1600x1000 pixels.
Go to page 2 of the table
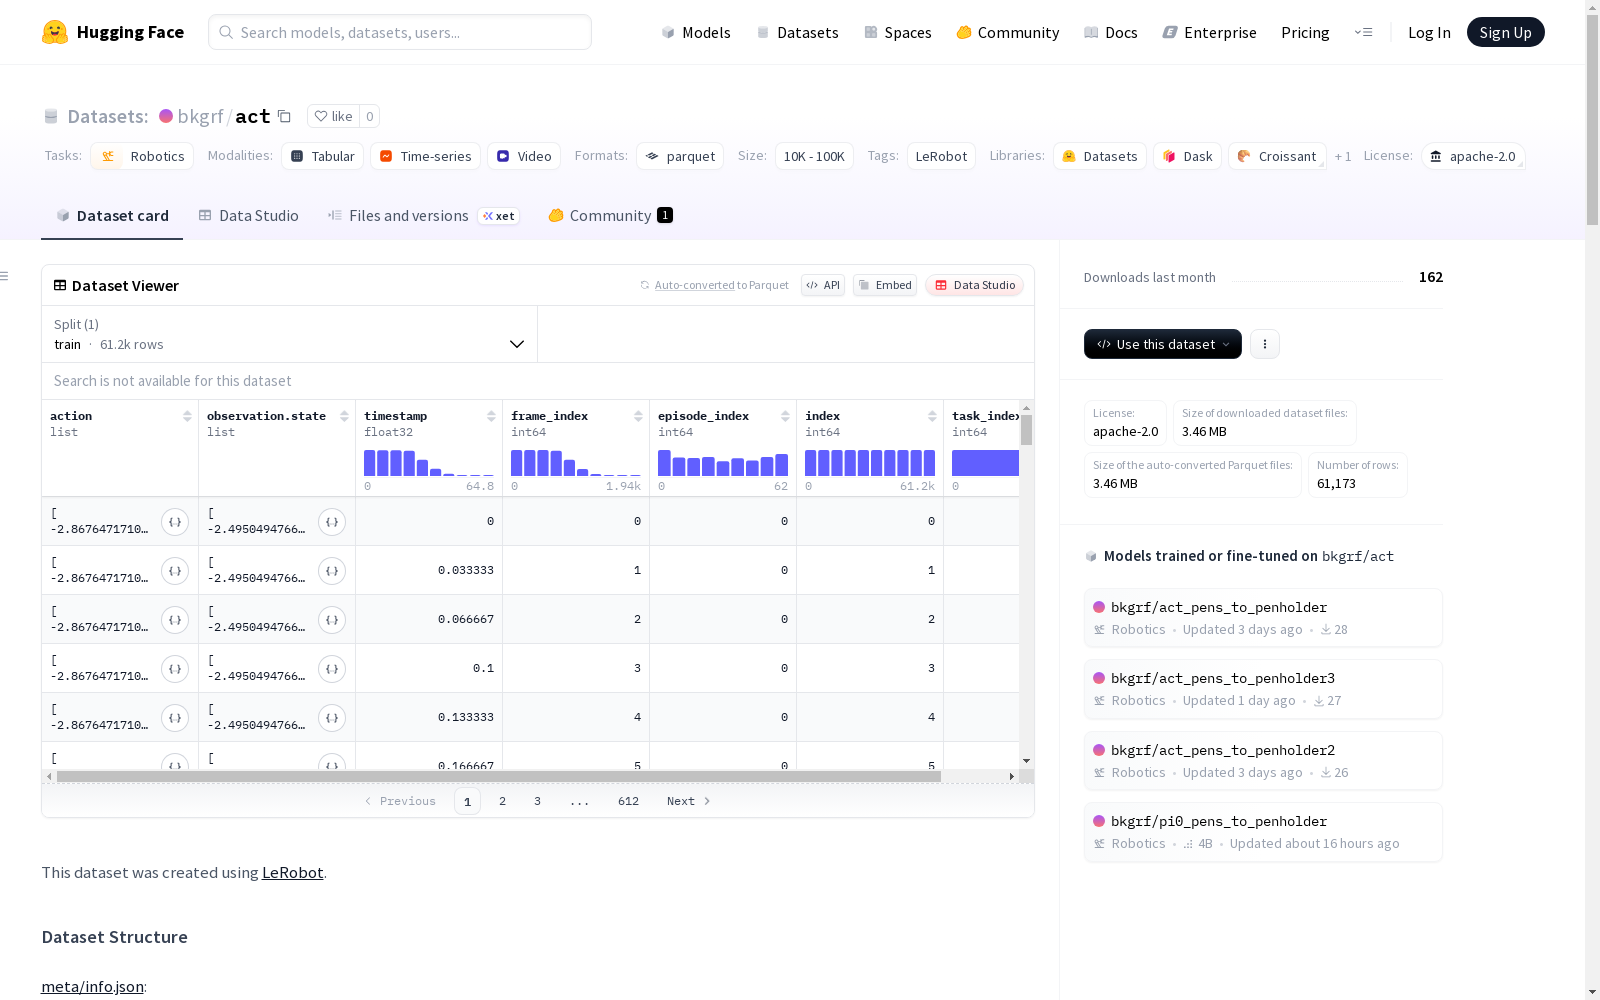502,801
